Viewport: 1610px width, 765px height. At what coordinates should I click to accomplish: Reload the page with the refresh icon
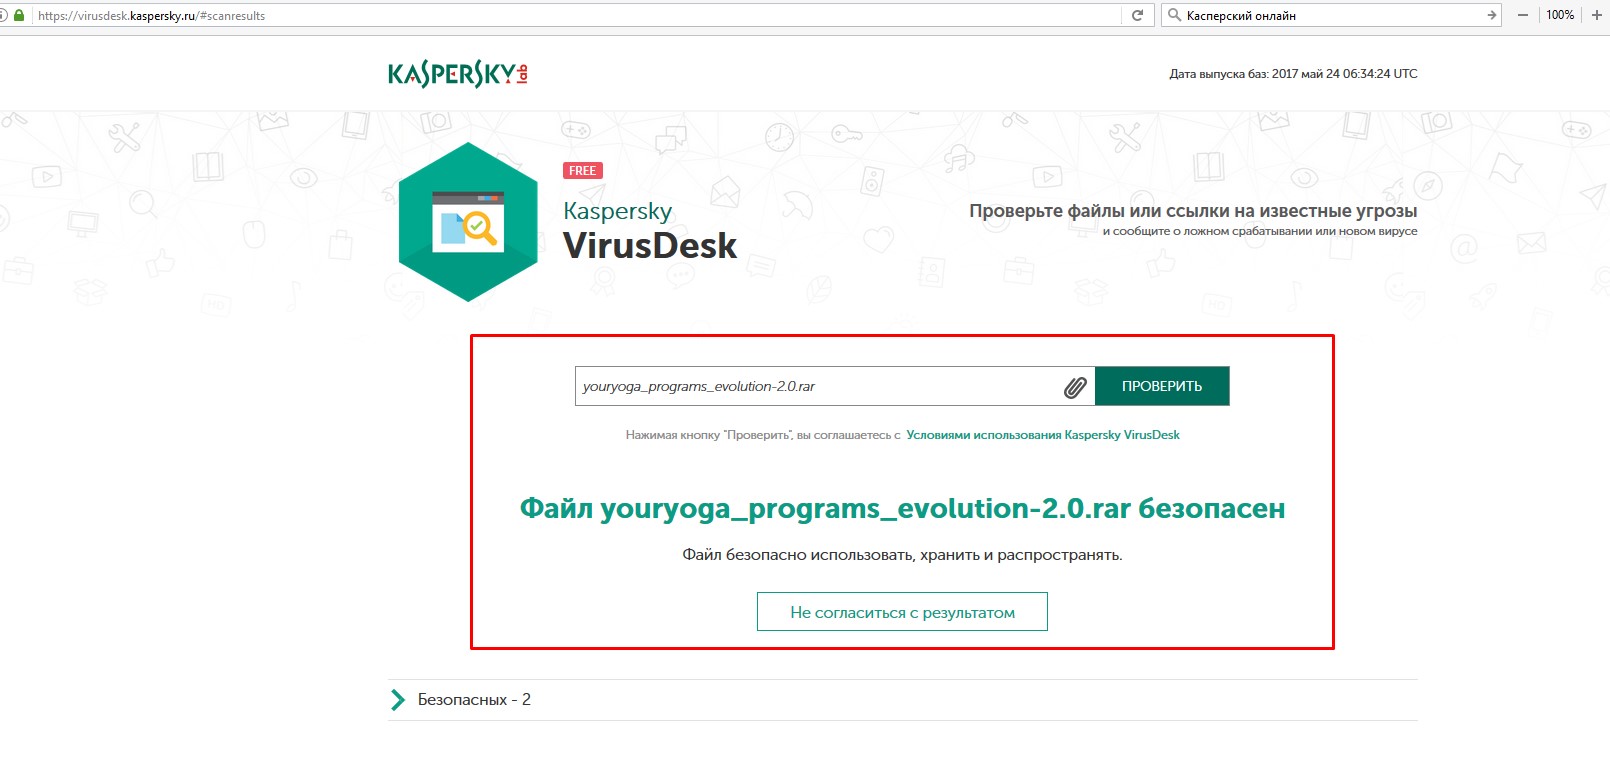click(1137, 15)
